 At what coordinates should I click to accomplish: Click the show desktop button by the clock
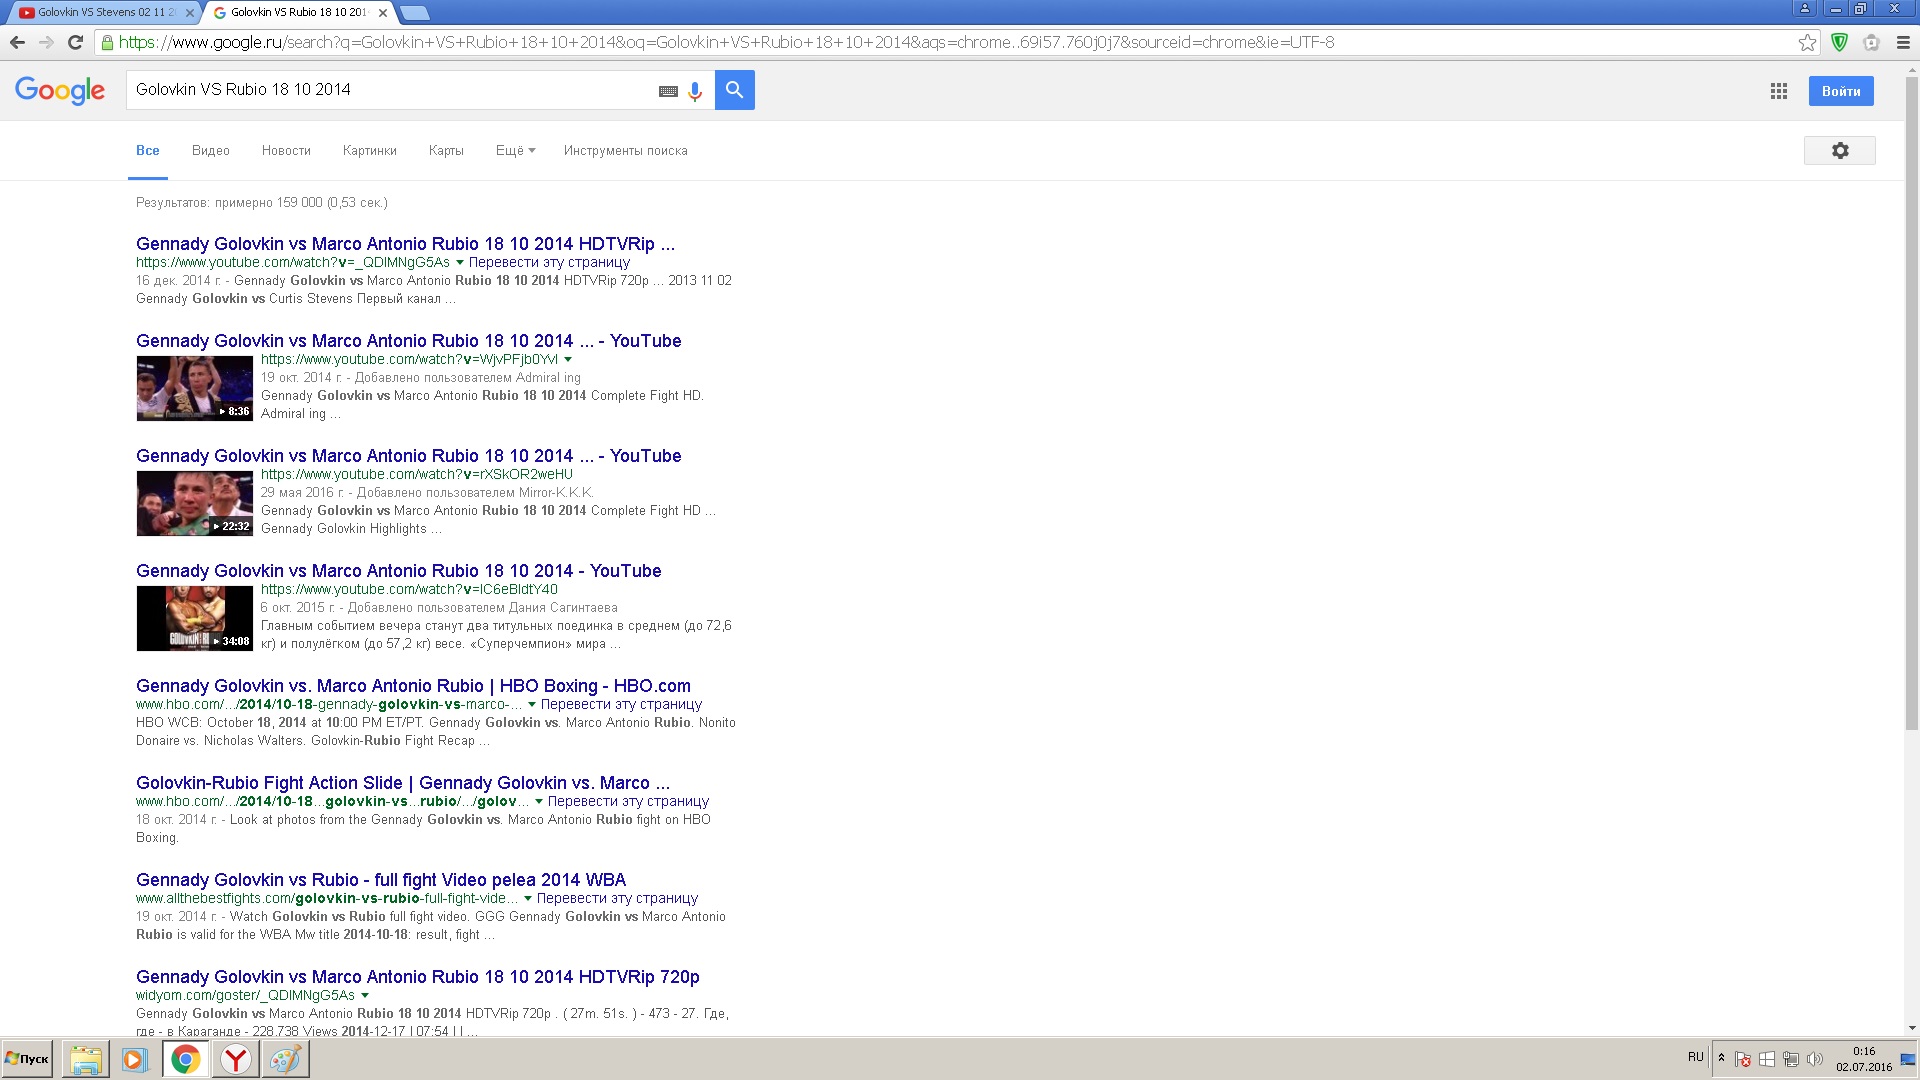pos(1908,1059)
